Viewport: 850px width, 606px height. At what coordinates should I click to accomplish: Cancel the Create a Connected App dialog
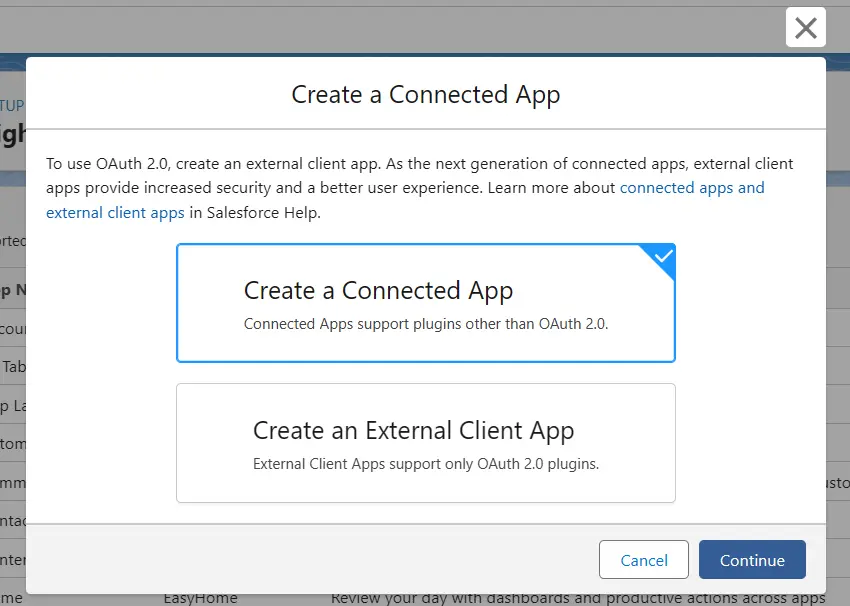(x=643, y=560)
